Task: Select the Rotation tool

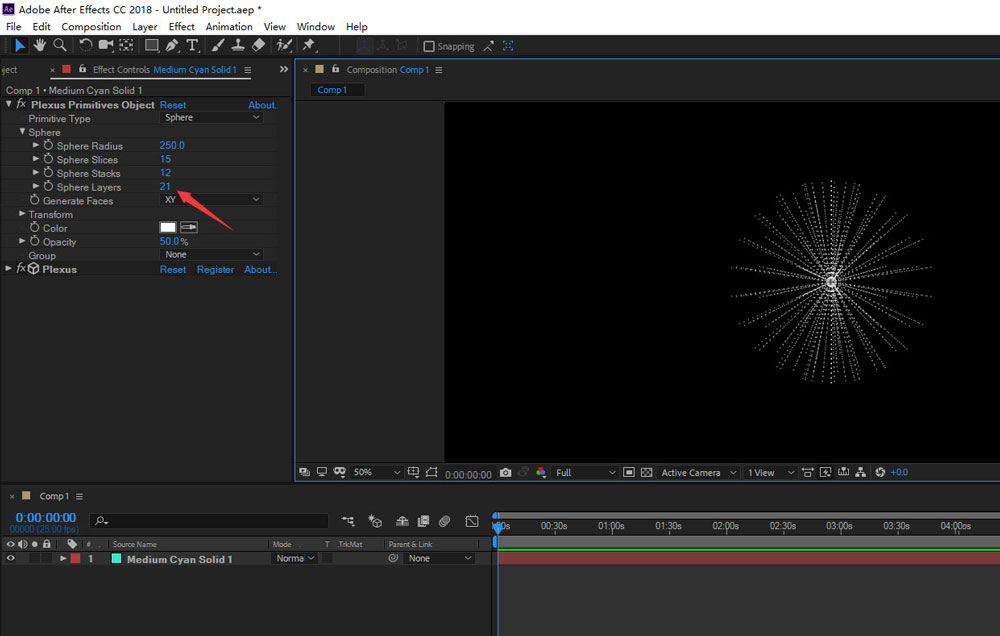Action: [x=86, y=45]
